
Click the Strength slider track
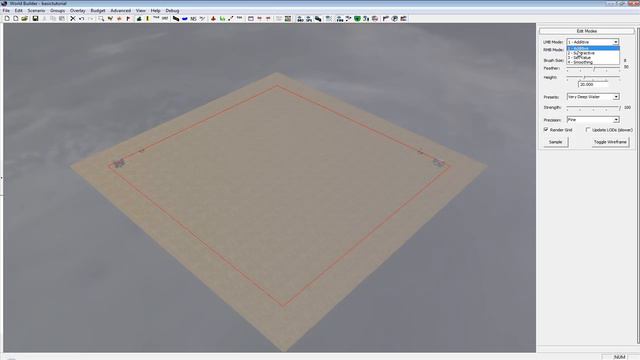[x=593, y=108]
